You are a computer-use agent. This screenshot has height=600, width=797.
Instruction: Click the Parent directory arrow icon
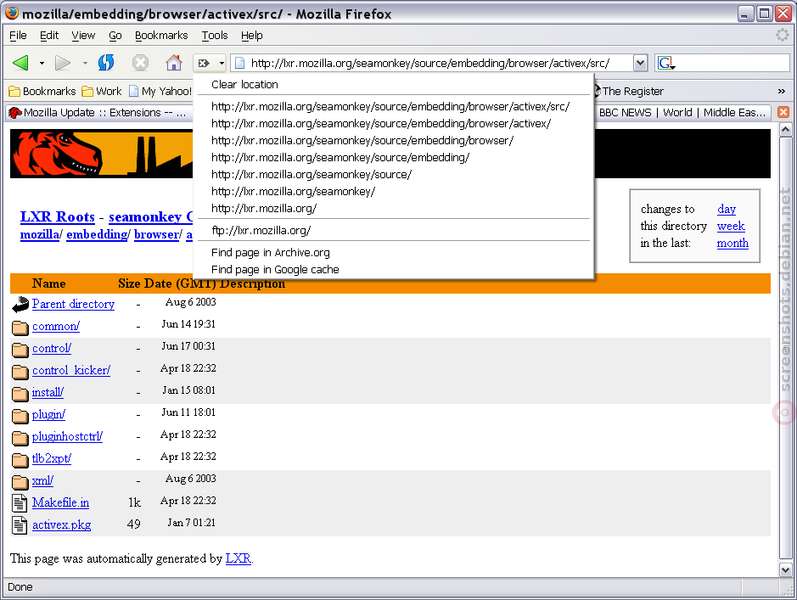20,305
